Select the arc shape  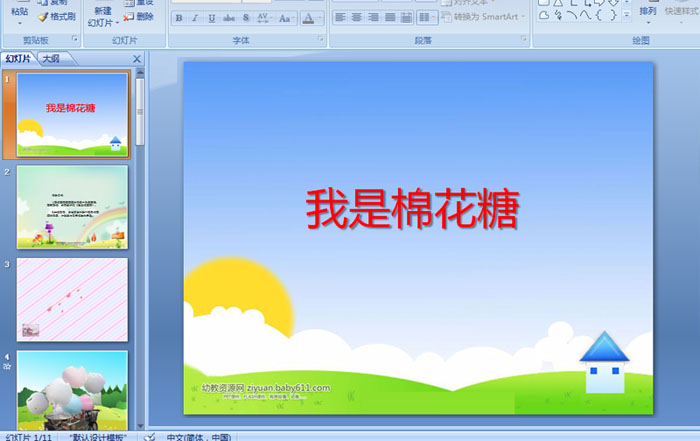pyautogui.click(x=572, y=16)
